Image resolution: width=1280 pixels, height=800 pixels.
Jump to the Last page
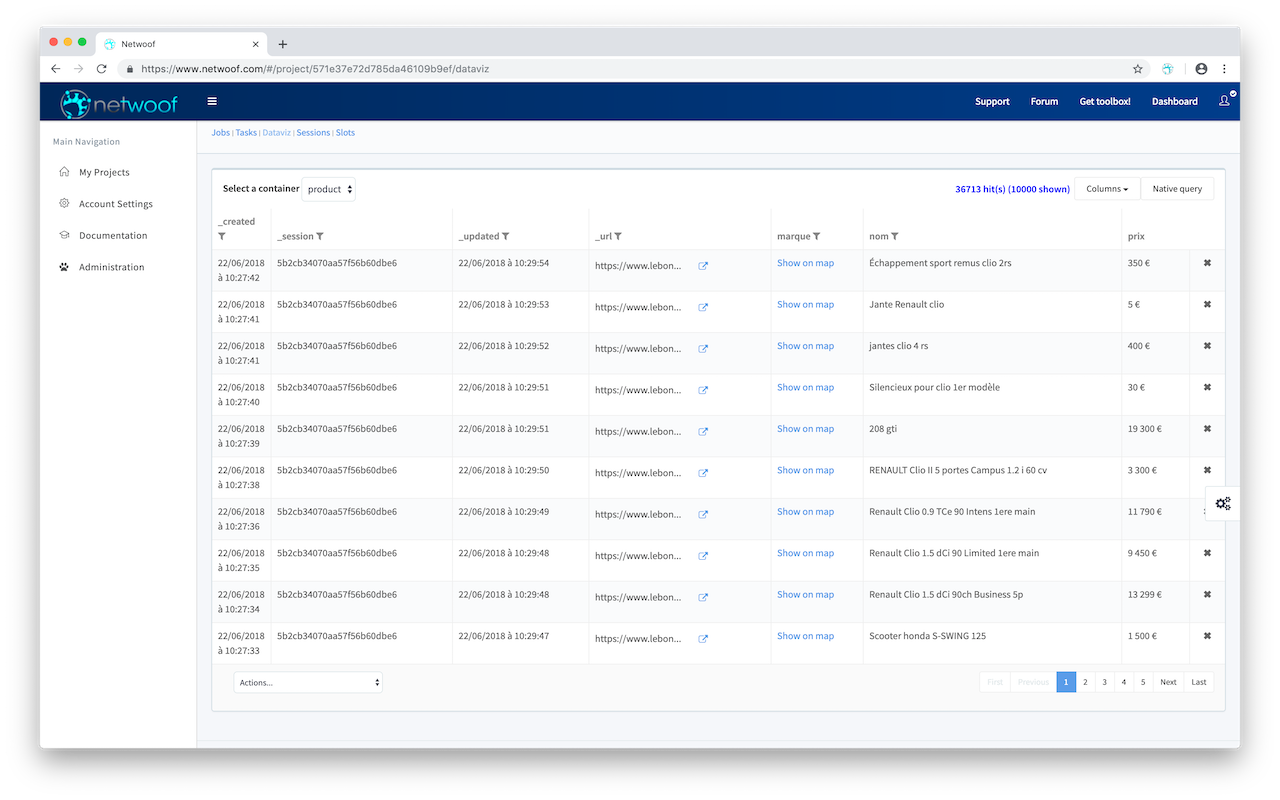[x=1199, y=682]
